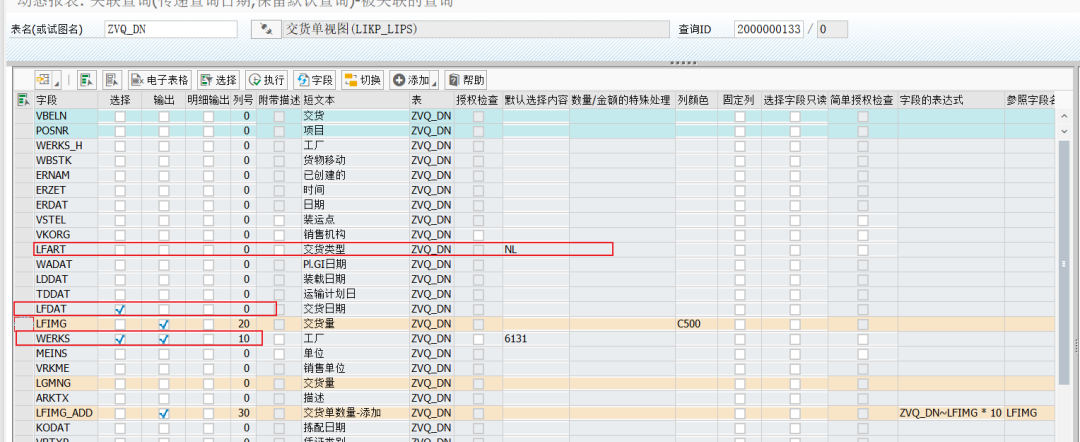Select the WERKS_H field cell
Viewport: 1080px width, 442px height.
point(65,145)
